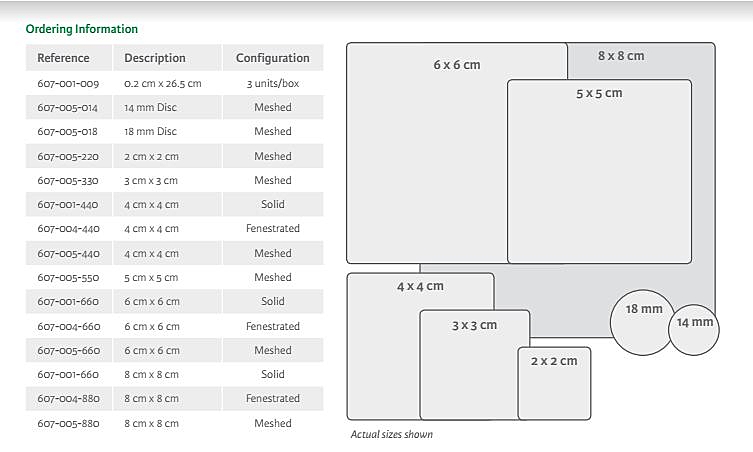Click reference 607-005-880 at table bottom
The height and width of the screenshot is (452, 753).
[x=68, y=423]
